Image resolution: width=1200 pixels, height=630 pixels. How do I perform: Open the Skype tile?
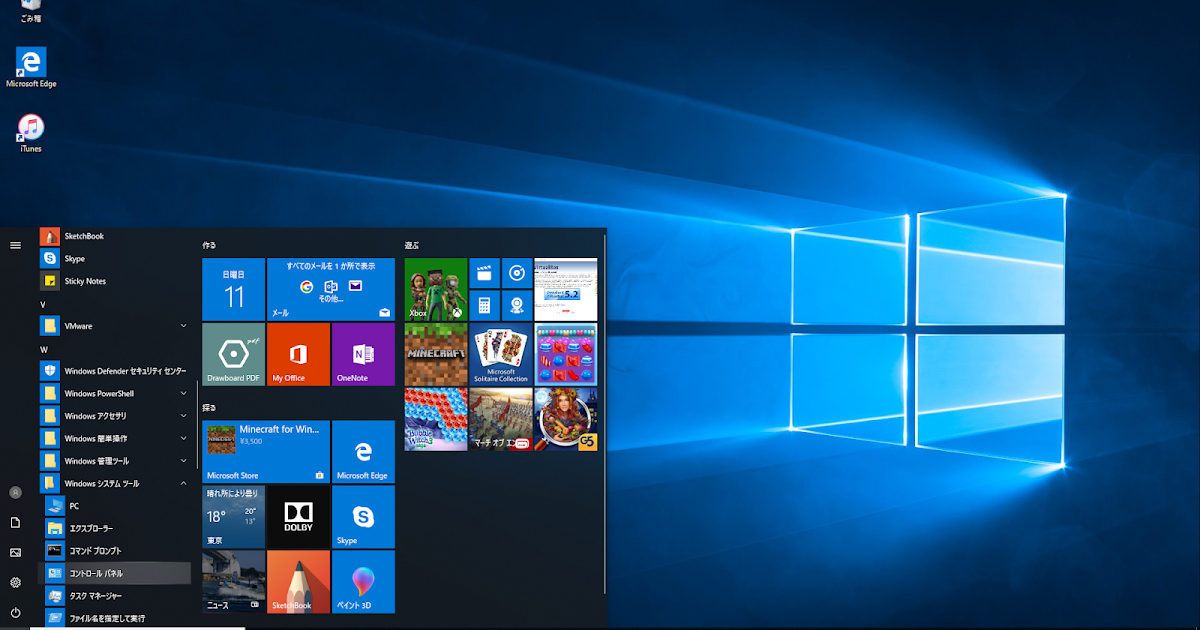point(363,517)
